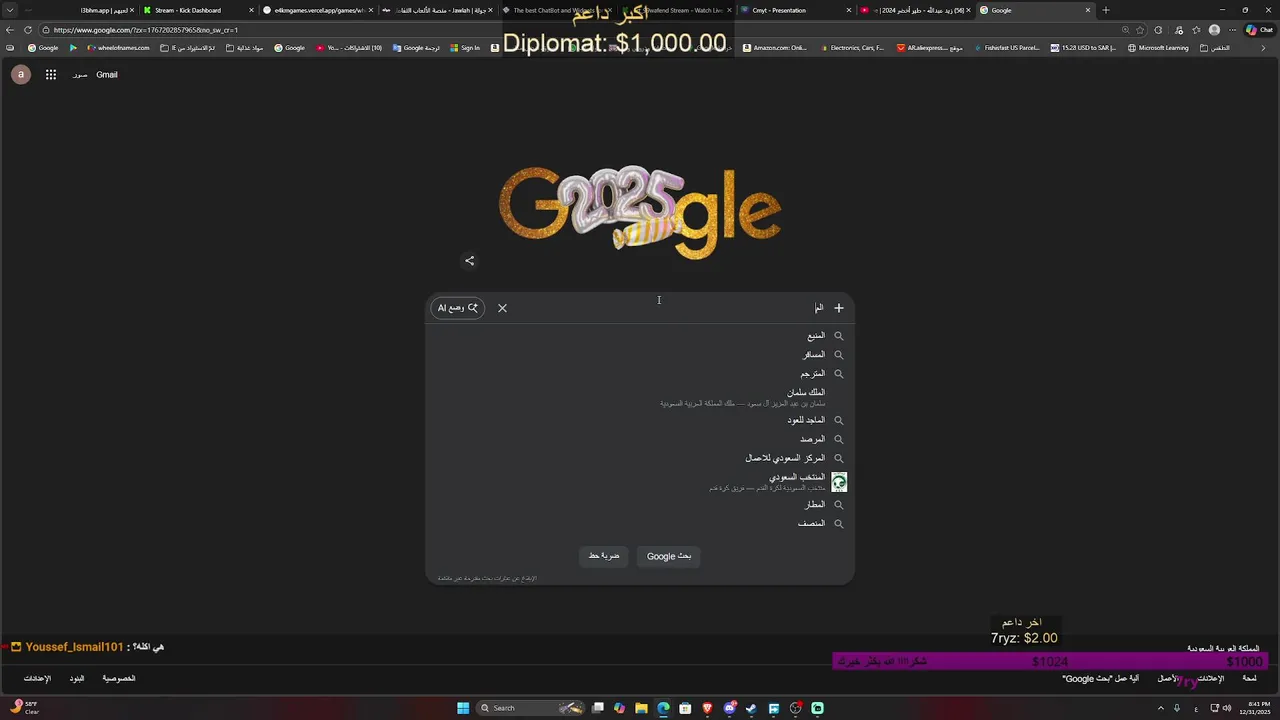Select suggestion المركز السعودي للاتصال
The height and width of the screenshot is (720, 1280).
click(x=640, y=458)
